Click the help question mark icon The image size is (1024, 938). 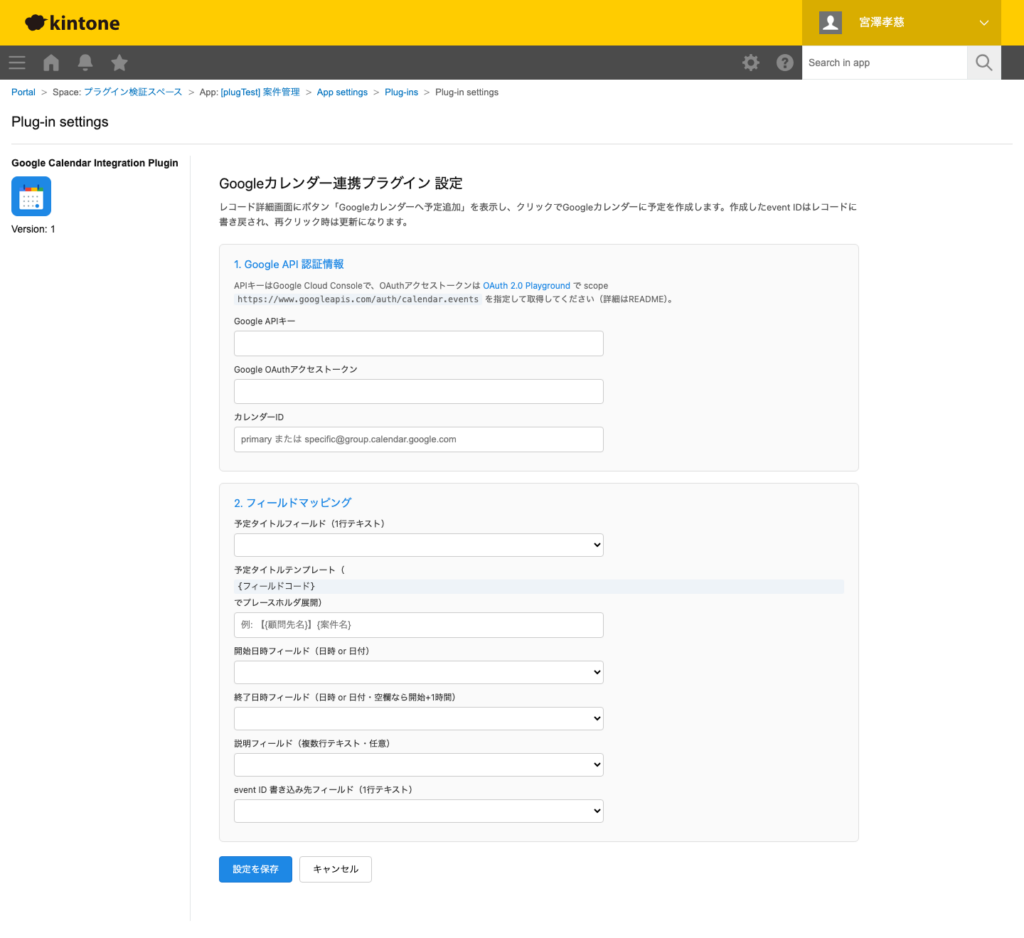(785, 62)
